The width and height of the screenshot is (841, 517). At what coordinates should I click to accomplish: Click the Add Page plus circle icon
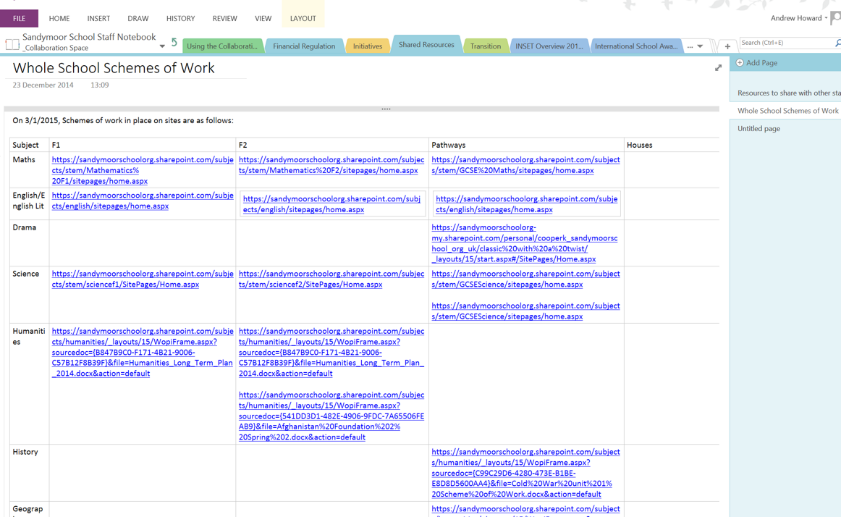click(x=740, y=63)
